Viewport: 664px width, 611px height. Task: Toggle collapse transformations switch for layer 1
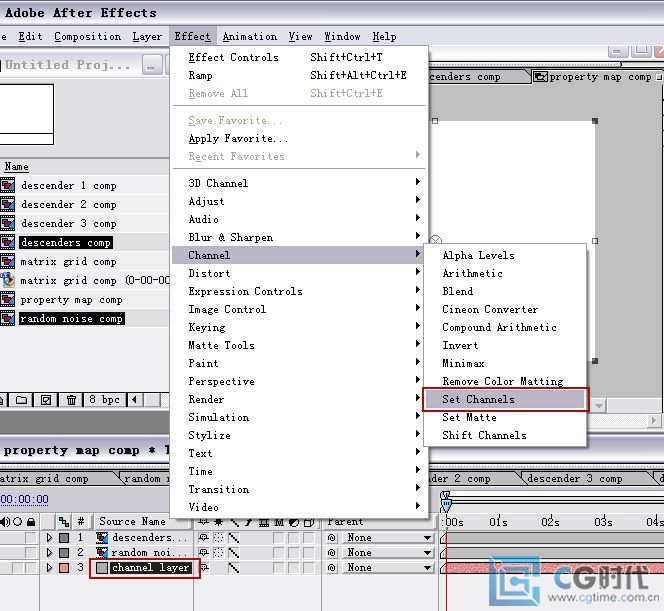tap(218, 538)
